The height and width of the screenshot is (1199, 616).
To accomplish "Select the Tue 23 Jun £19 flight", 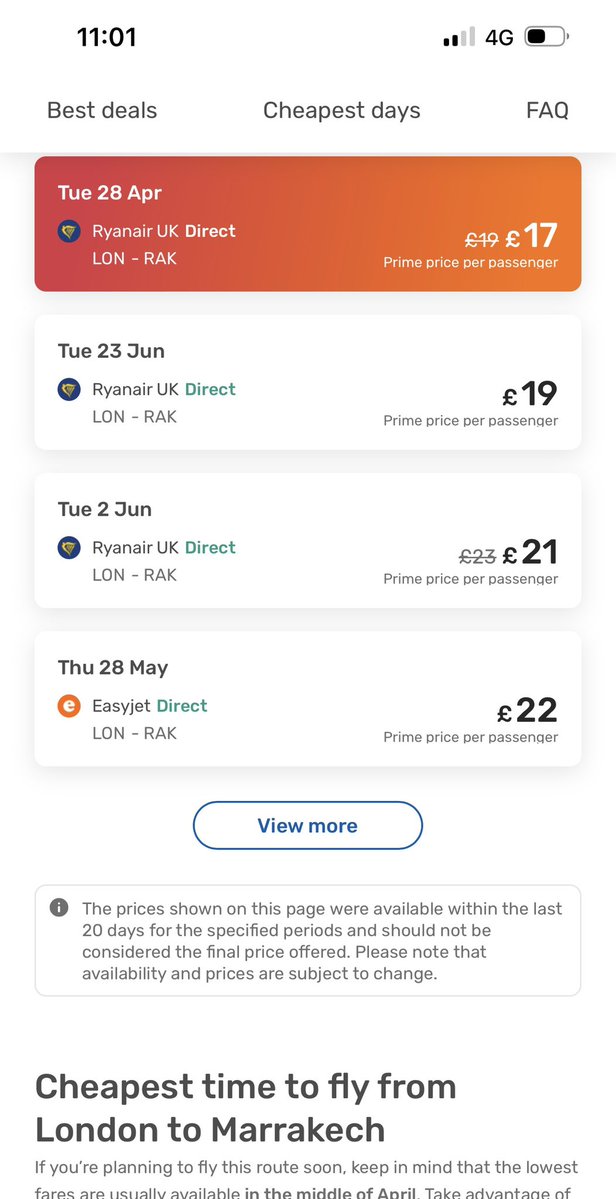I will (x=308, y=382).
